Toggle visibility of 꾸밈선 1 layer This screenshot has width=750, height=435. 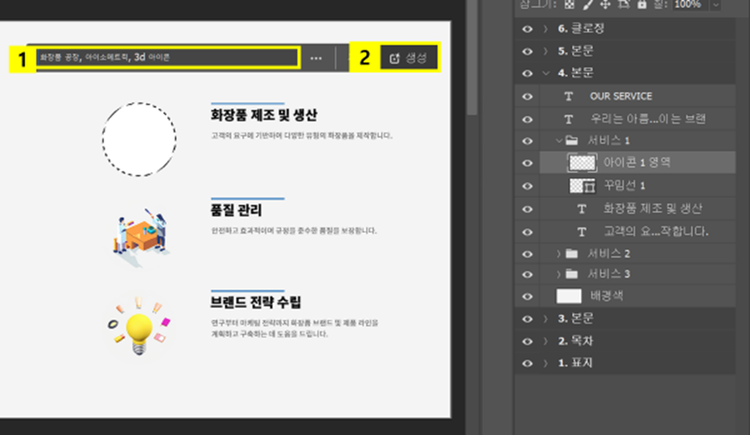coord(527,186)
